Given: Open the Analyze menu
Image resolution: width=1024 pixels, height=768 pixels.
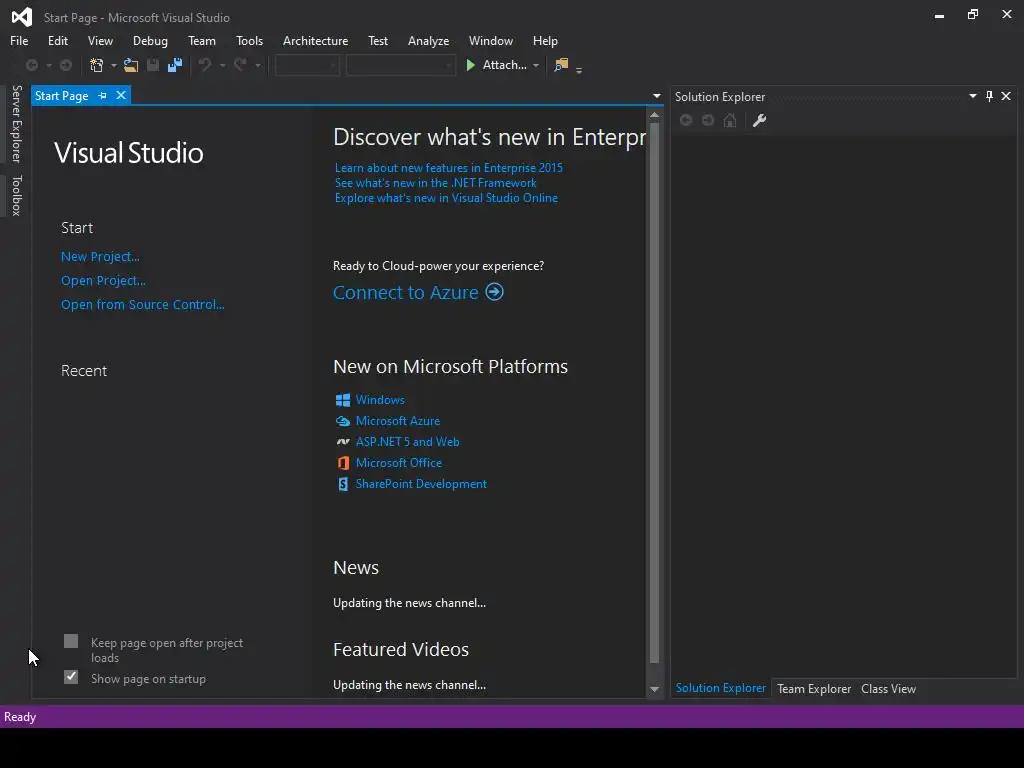Looking at the screenshot, I should pyautogui.click(x=428, y=40).
